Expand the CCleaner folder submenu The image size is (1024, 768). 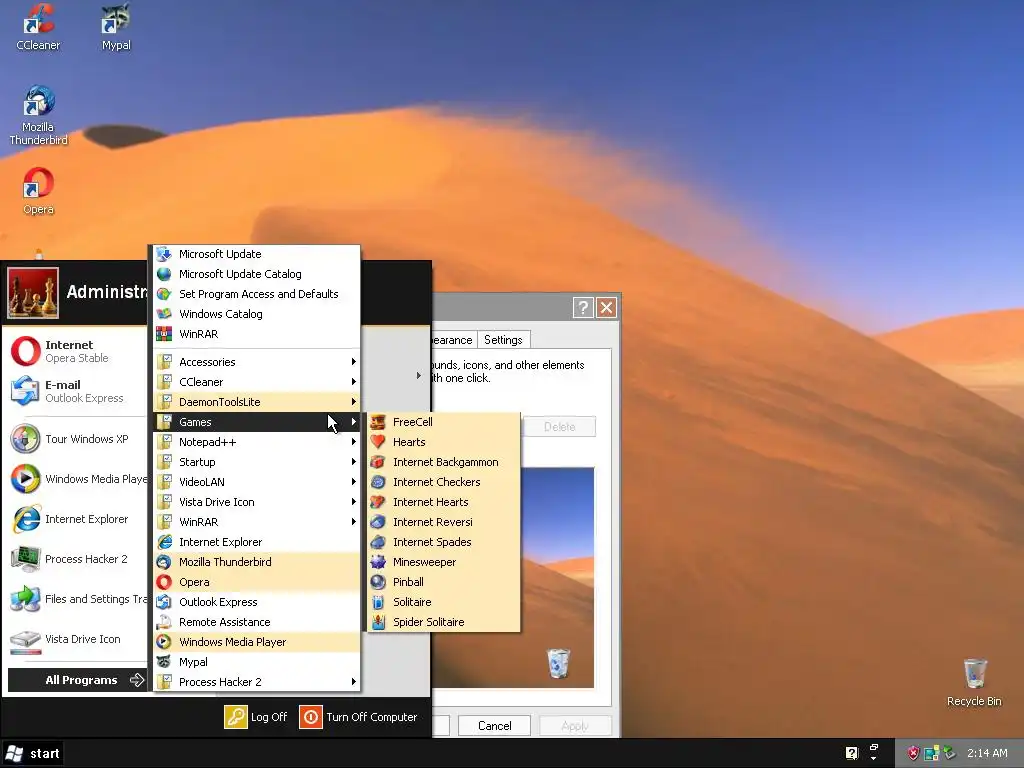257,382
